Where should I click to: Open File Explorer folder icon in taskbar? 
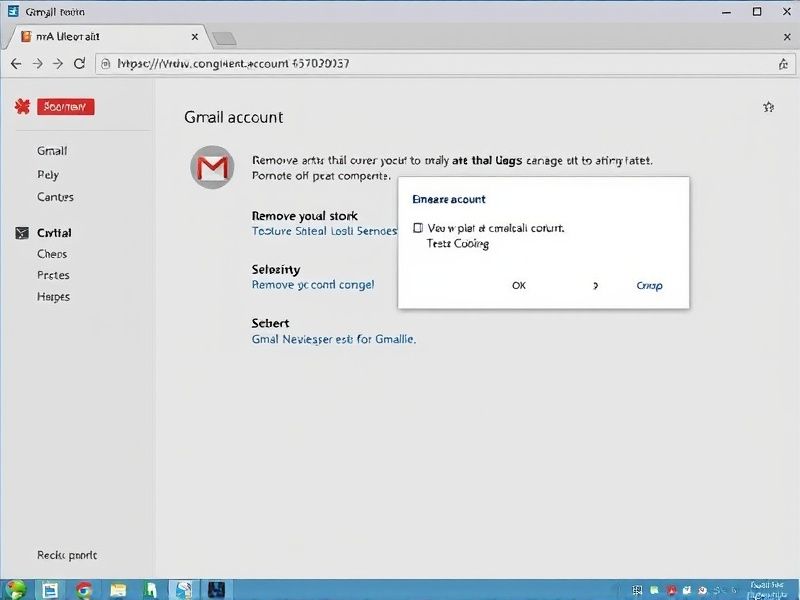coord(118,590)
